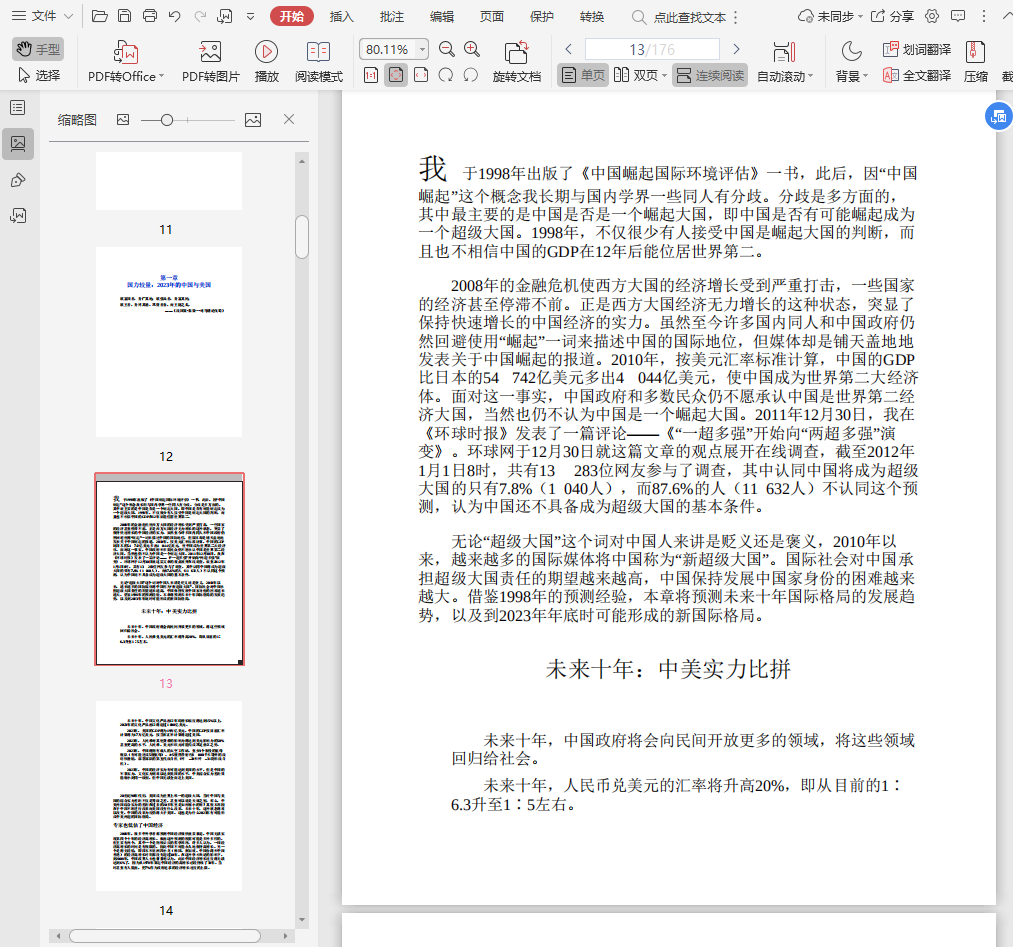Screen dimensions: 1013x947
Task: Click the 划词翻译 word translate button
Action: [x=917, y=49]
